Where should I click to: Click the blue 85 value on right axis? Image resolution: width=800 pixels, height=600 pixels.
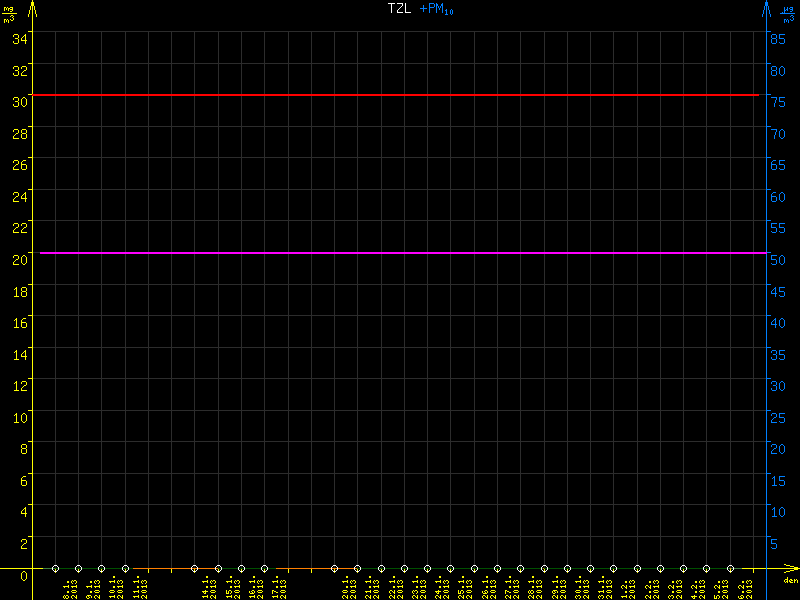pyautogui.click(x=776, y=38)
